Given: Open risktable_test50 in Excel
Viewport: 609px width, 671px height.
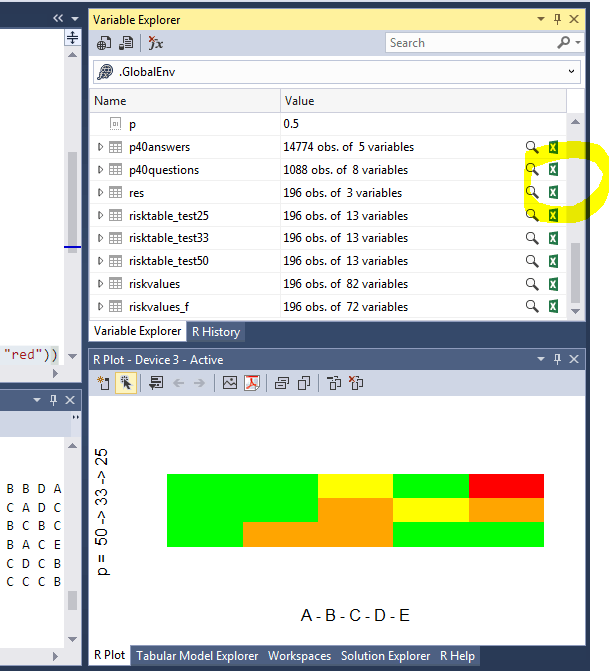Looking at the screenshot, I should pyautogui.click(x=553, y=261).
